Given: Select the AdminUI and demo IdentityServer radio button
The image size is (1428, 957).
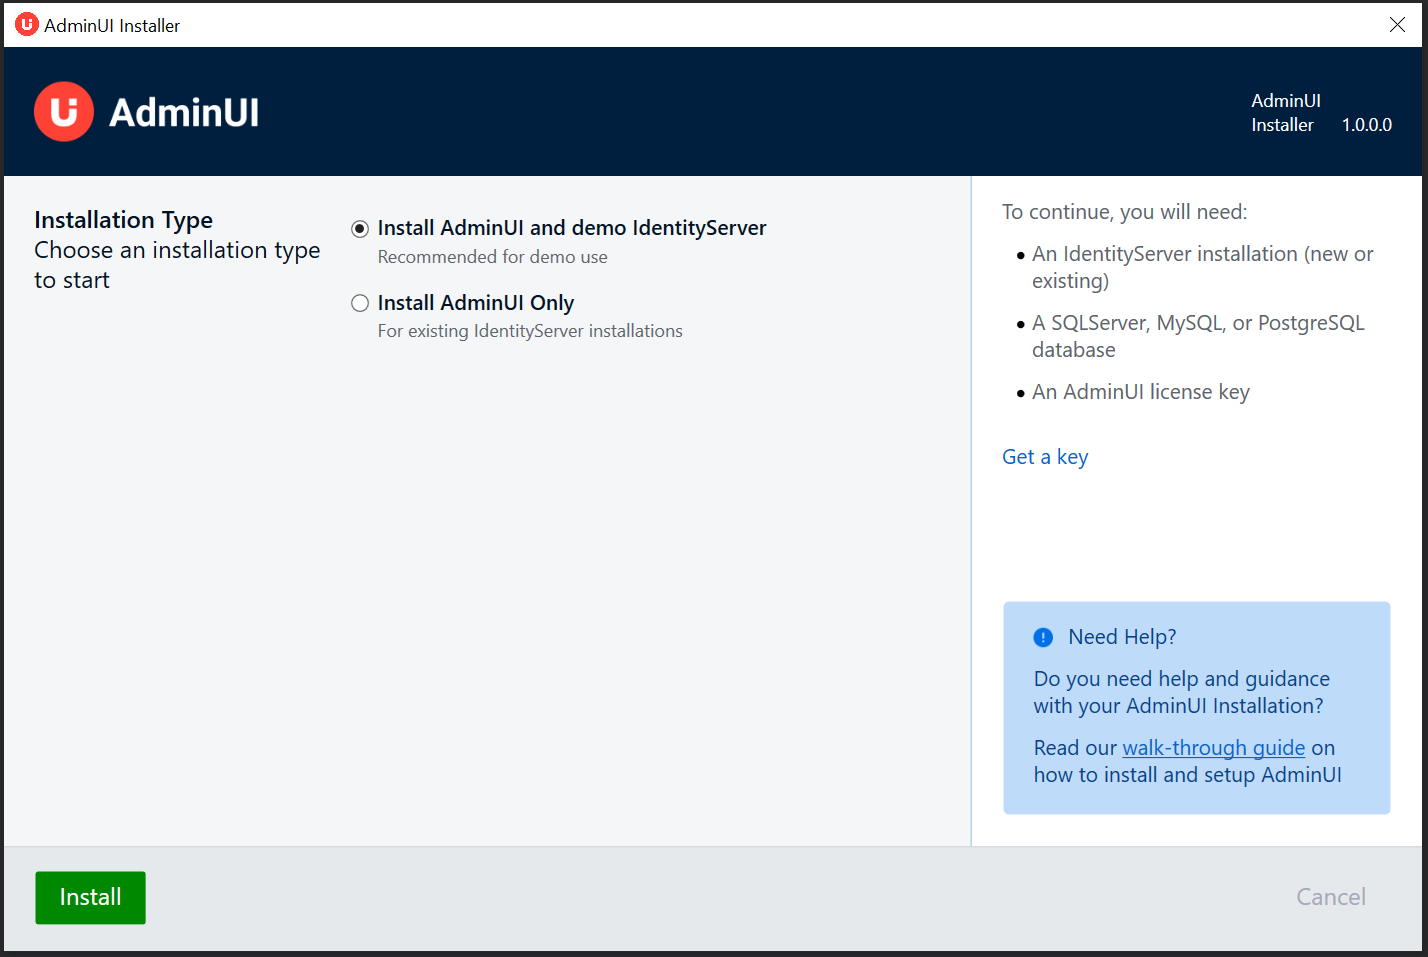Looking at the screenshot, I should [360, 229].
